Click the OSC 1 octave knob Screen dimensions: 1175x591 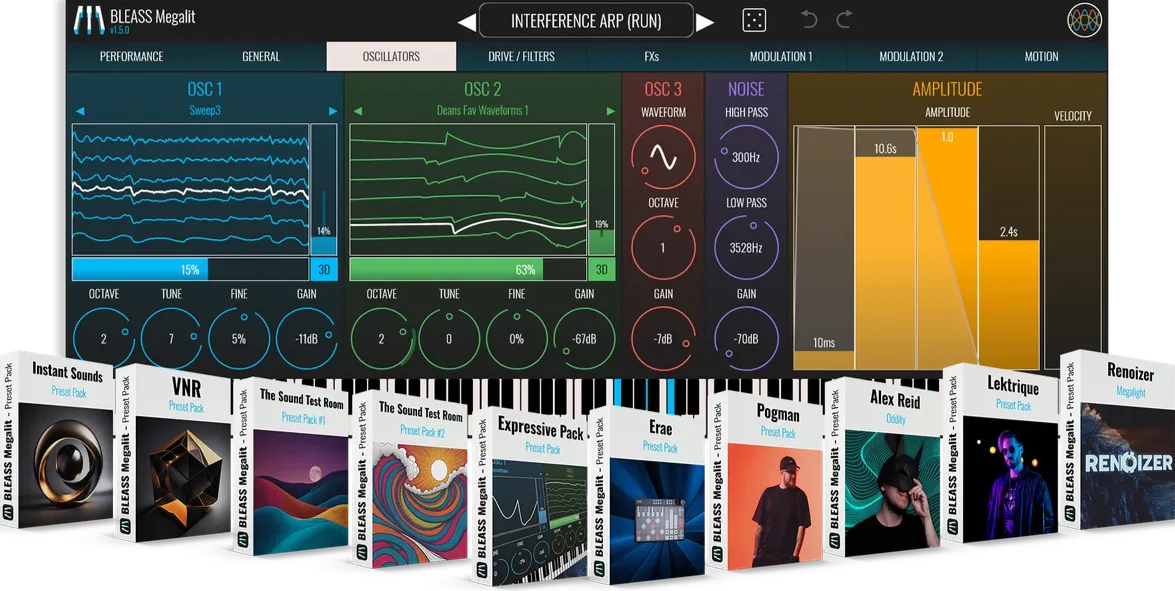[103, 339]
